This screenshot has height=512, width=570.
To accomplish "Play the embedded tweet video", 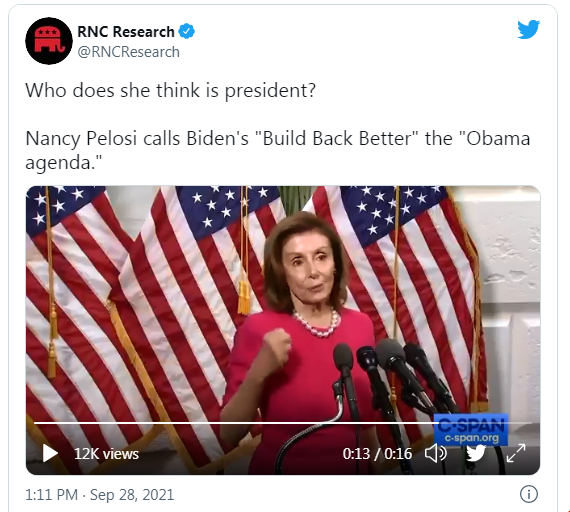I will click(x=50, y=453).
